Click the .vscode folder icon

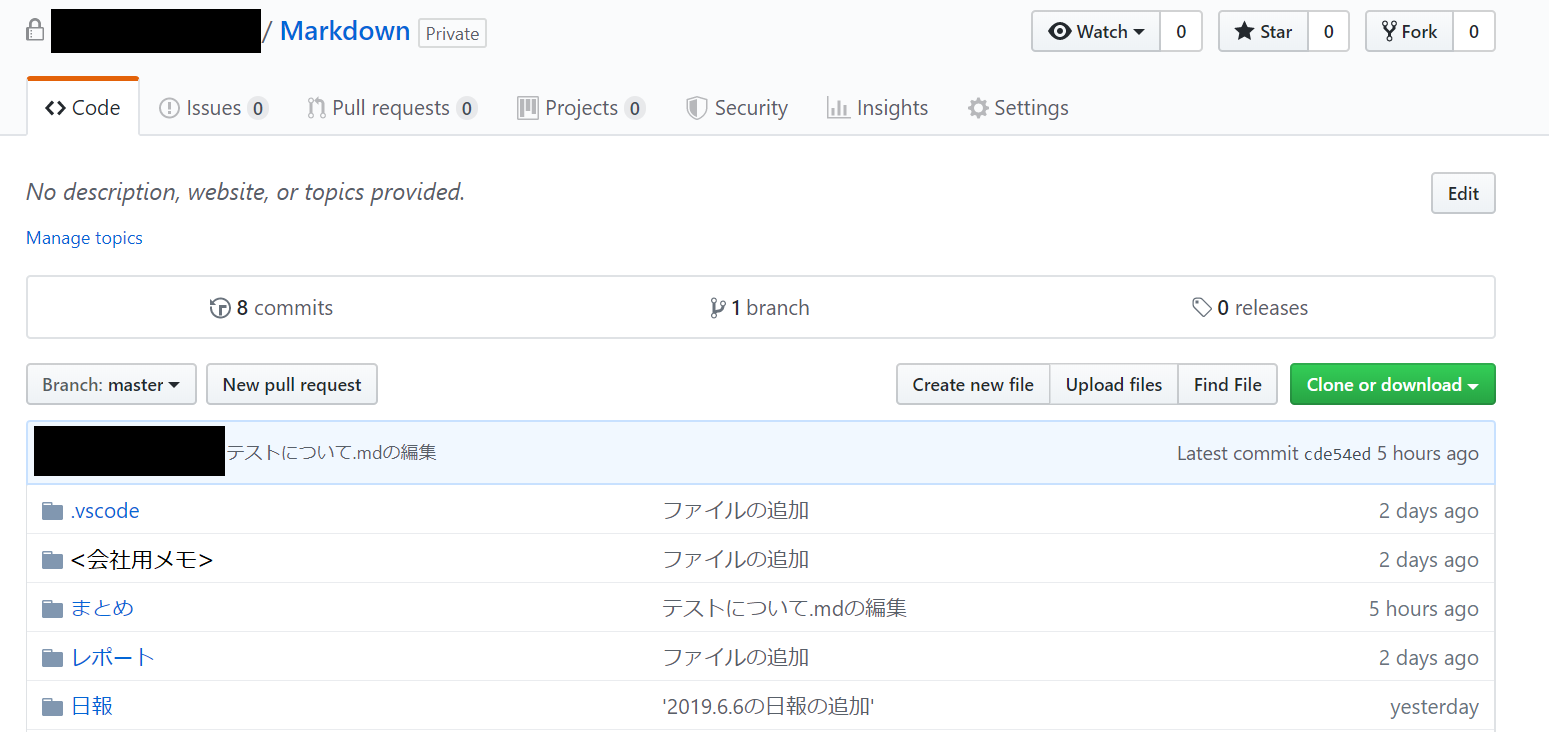click(x=53, y=512)
